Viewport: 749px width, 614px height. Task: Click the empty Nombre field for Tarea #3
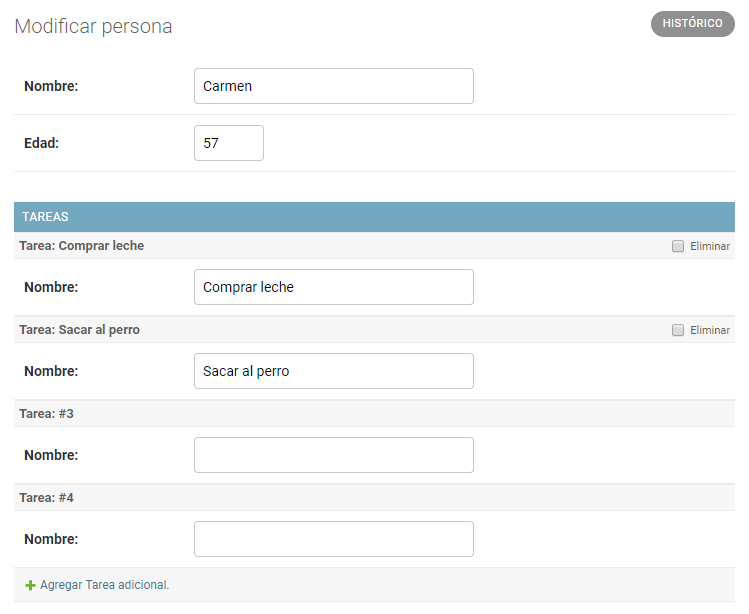[x=333, y=455]
